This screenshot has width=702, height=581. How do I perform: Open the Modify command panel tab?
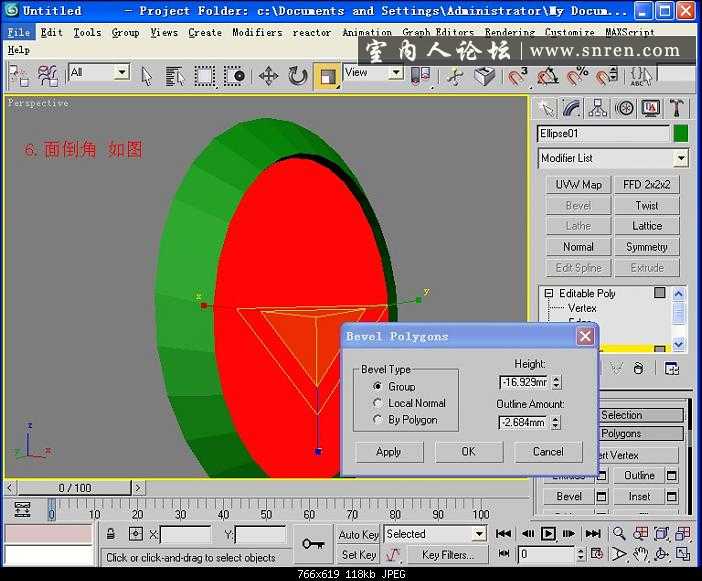click(572, 108)
